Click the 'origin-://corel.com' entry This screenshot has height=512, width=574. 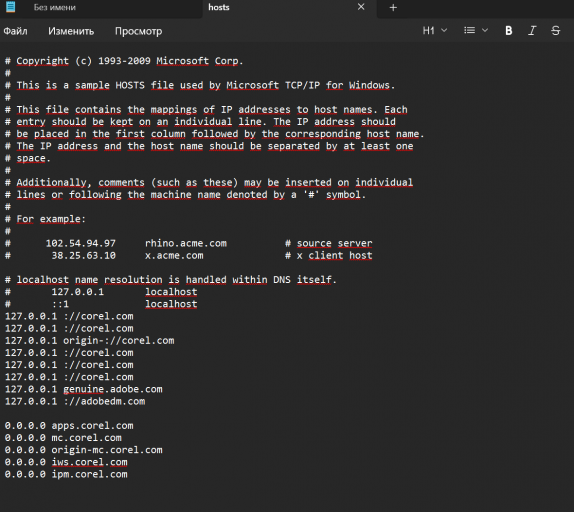click(119, 341)
